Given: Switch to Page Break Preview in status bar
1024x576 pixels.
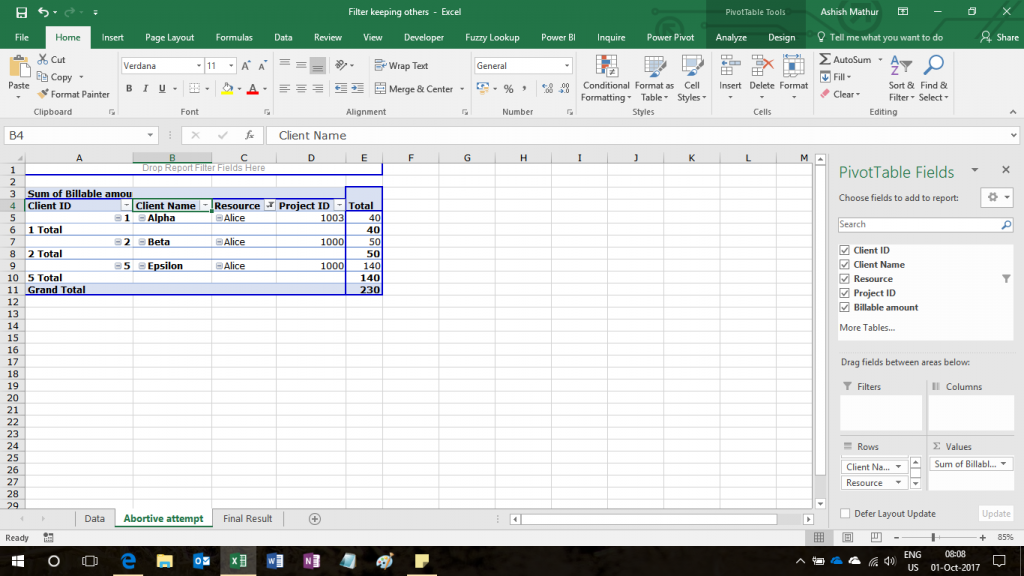Looking at the screenshot, I should (876, 537).
